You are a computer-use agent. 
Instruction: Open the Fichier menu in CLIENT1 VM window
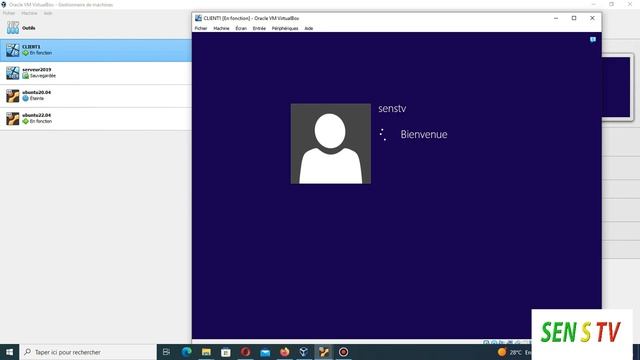coord(201,29)
